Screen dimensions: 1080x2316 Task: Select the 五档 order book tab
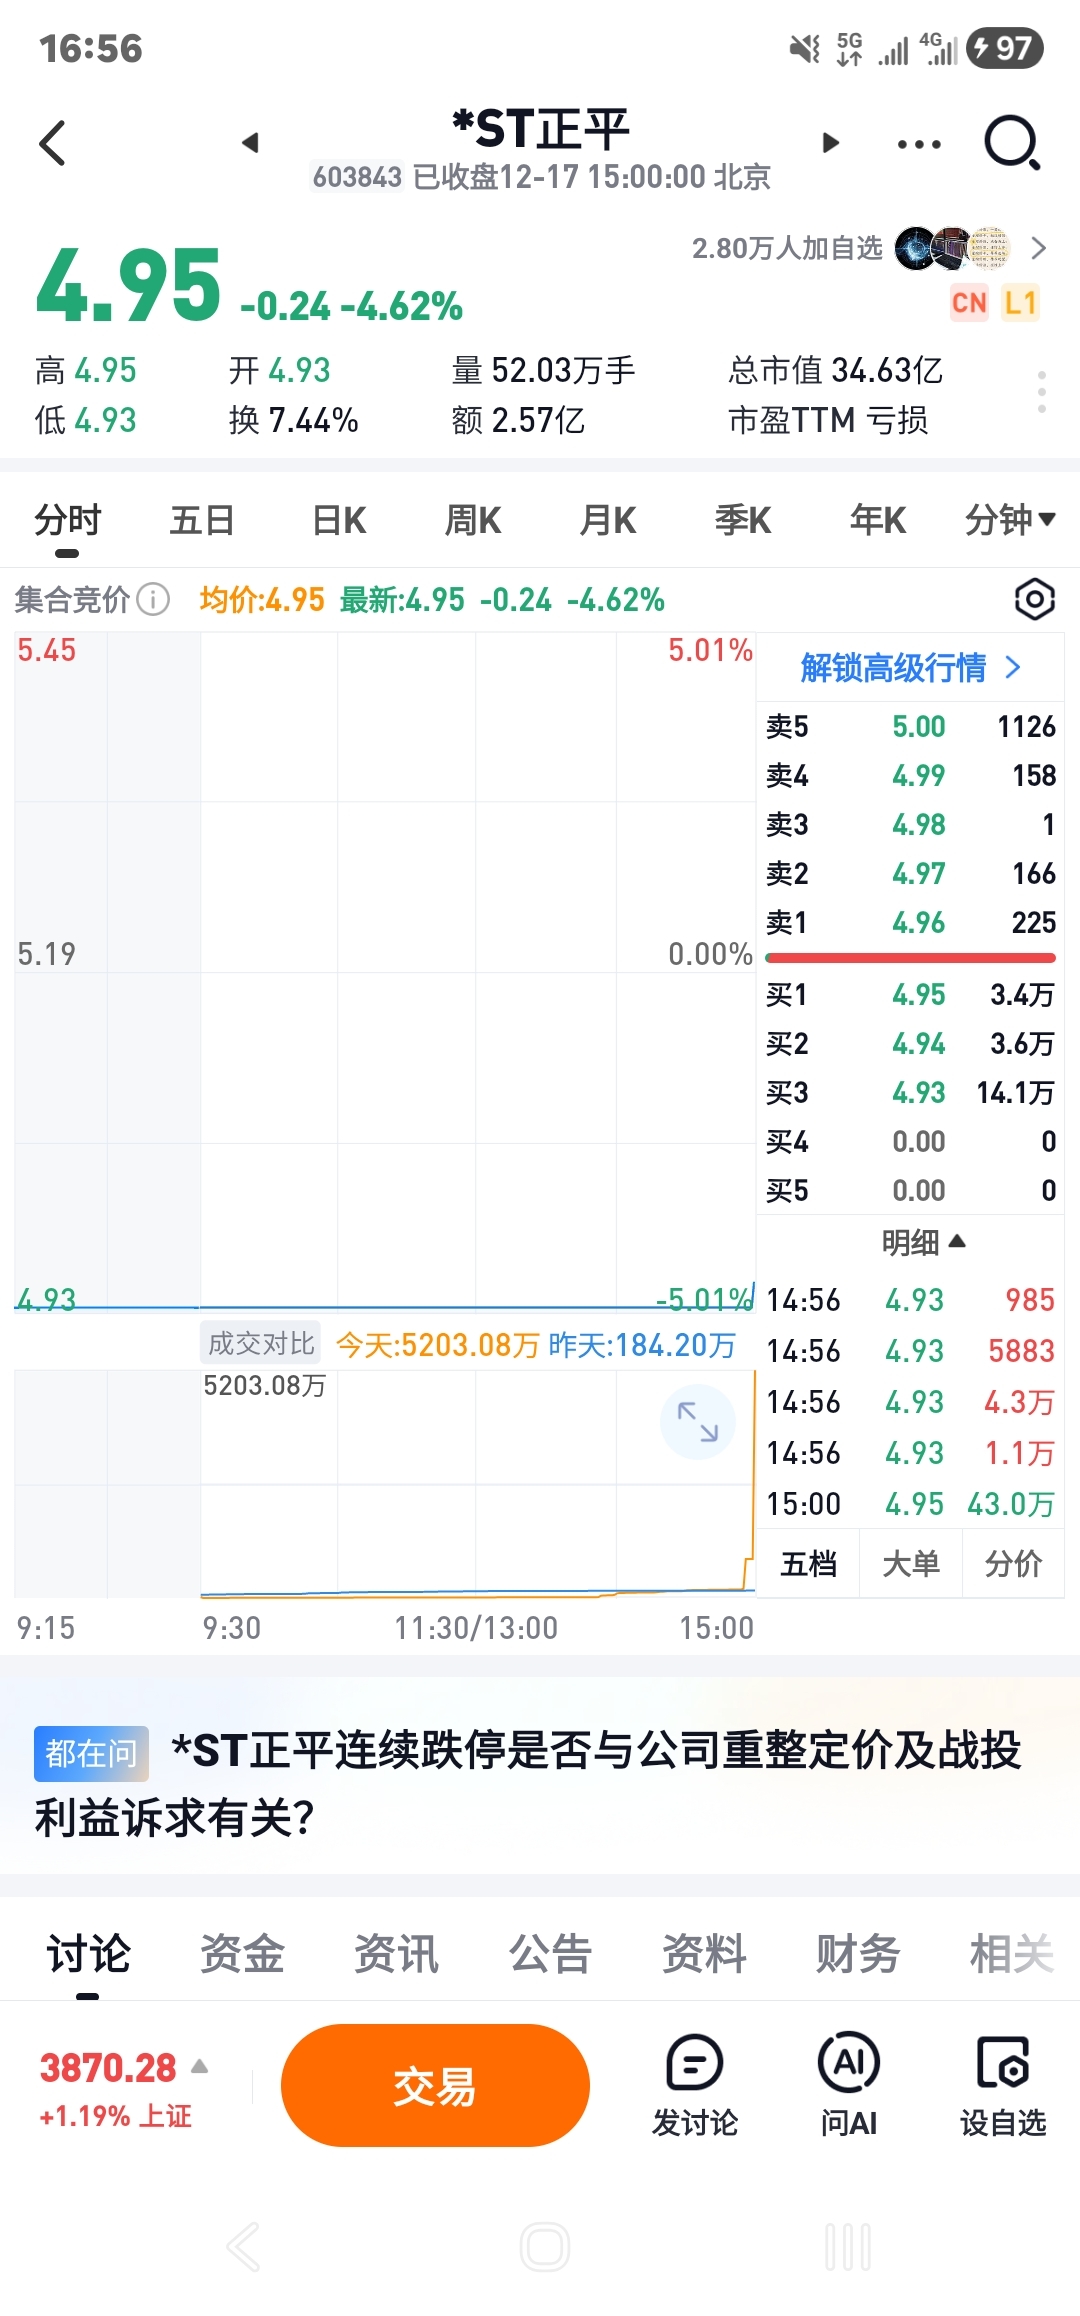click(808, 1563)
